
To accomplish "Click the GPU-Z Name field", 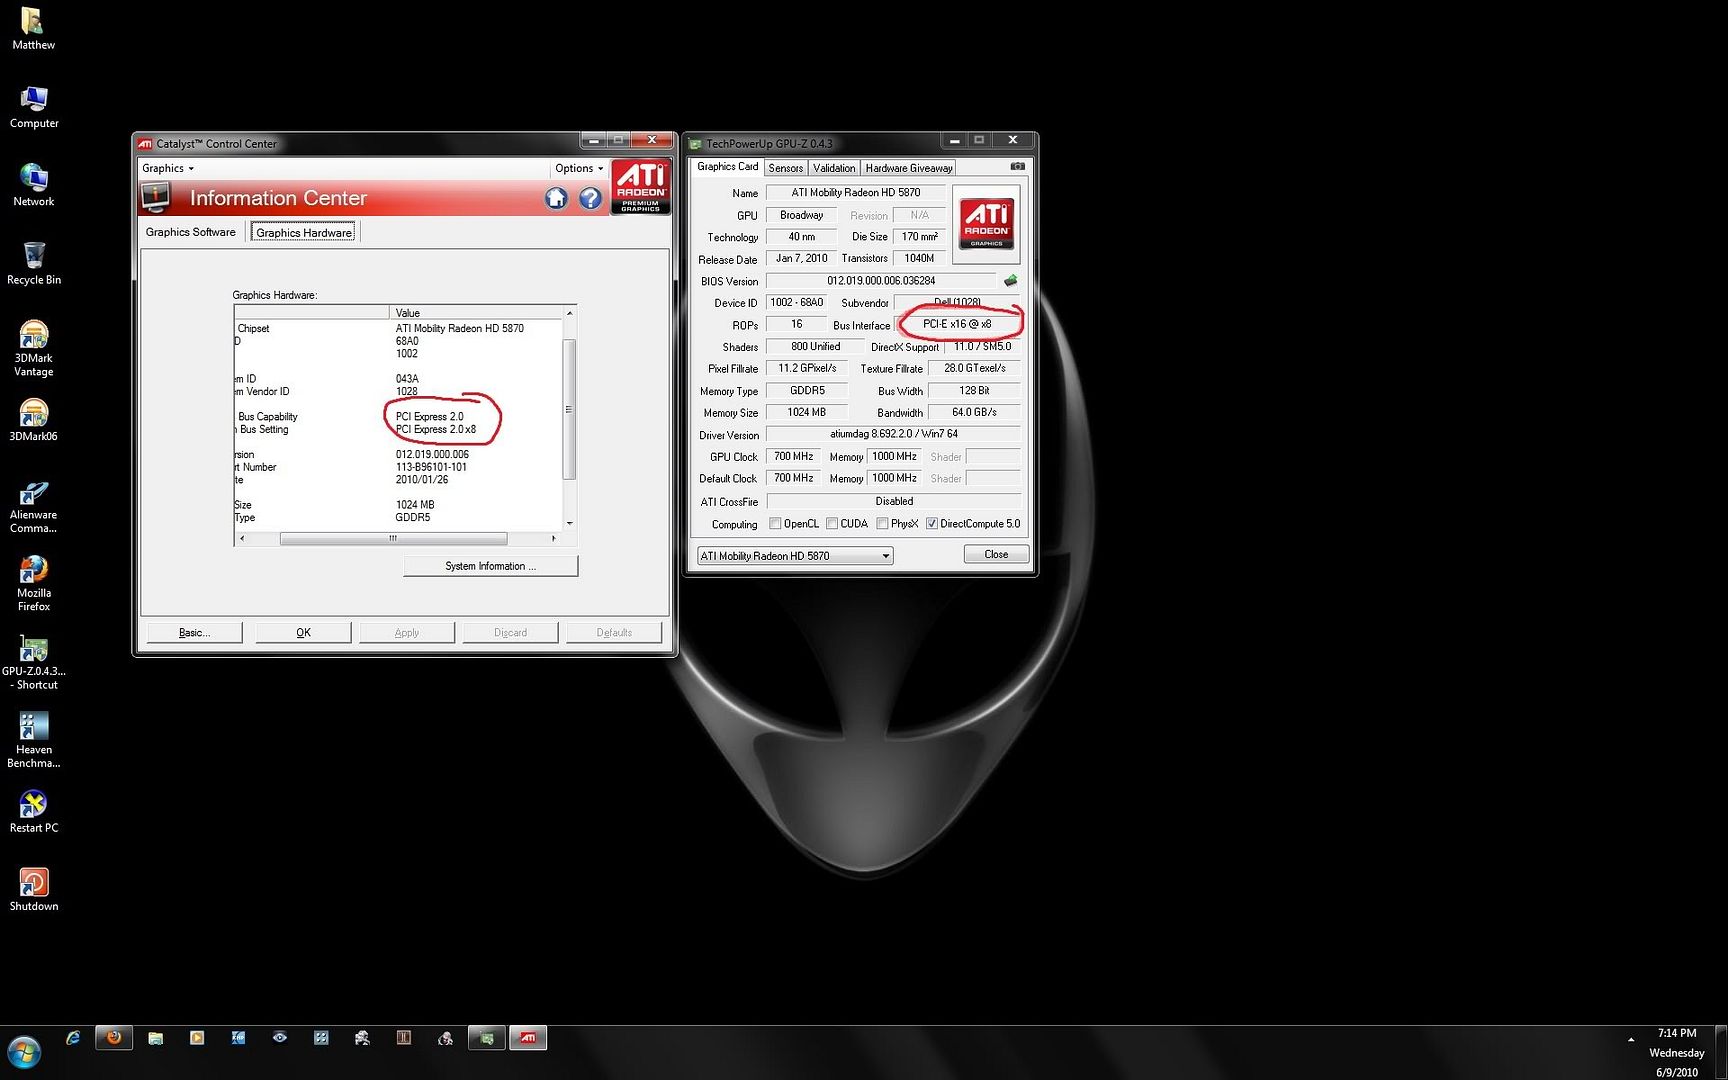I will point(856,193).
